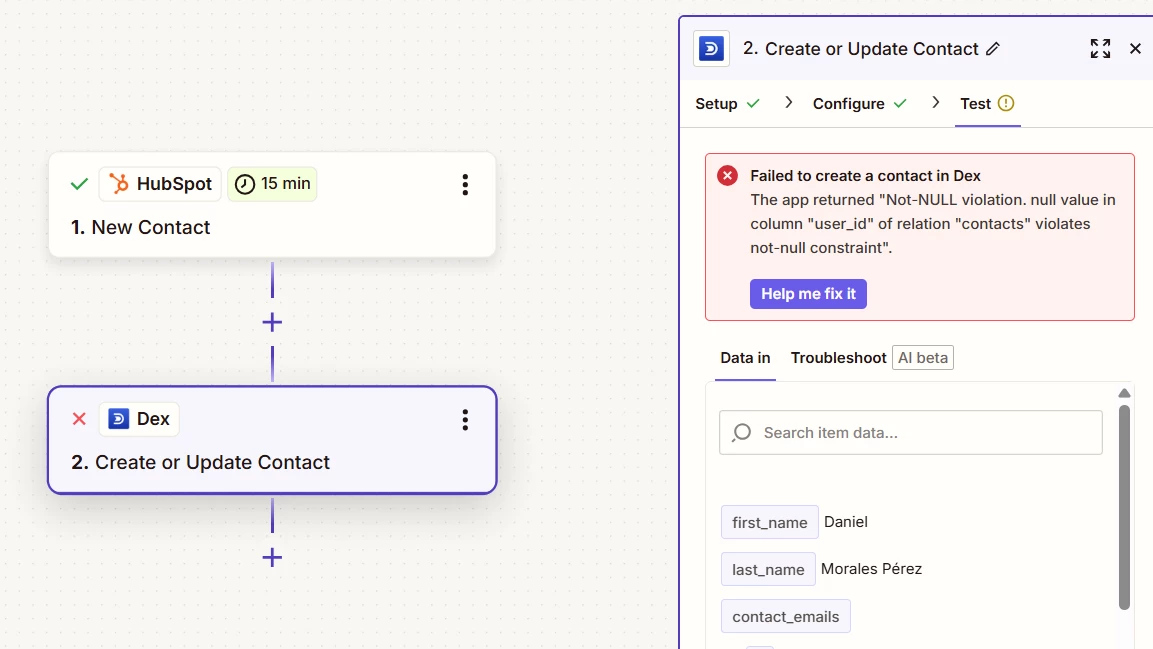Click the HubSpot app logo

pyautogui.click(x=118, y=184)
